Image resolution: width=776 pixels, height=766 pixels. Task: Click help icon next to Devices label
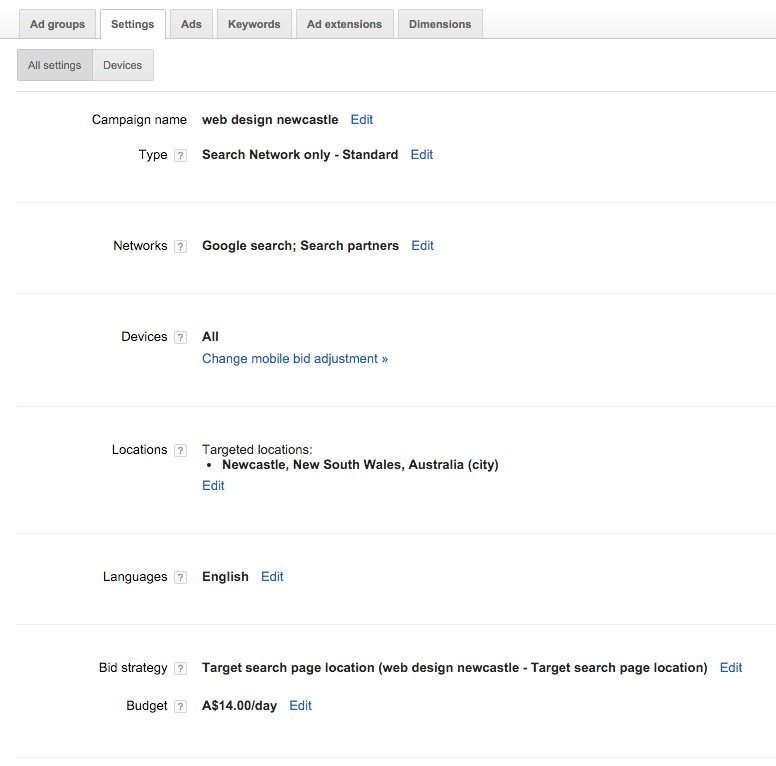click(180, 338)
